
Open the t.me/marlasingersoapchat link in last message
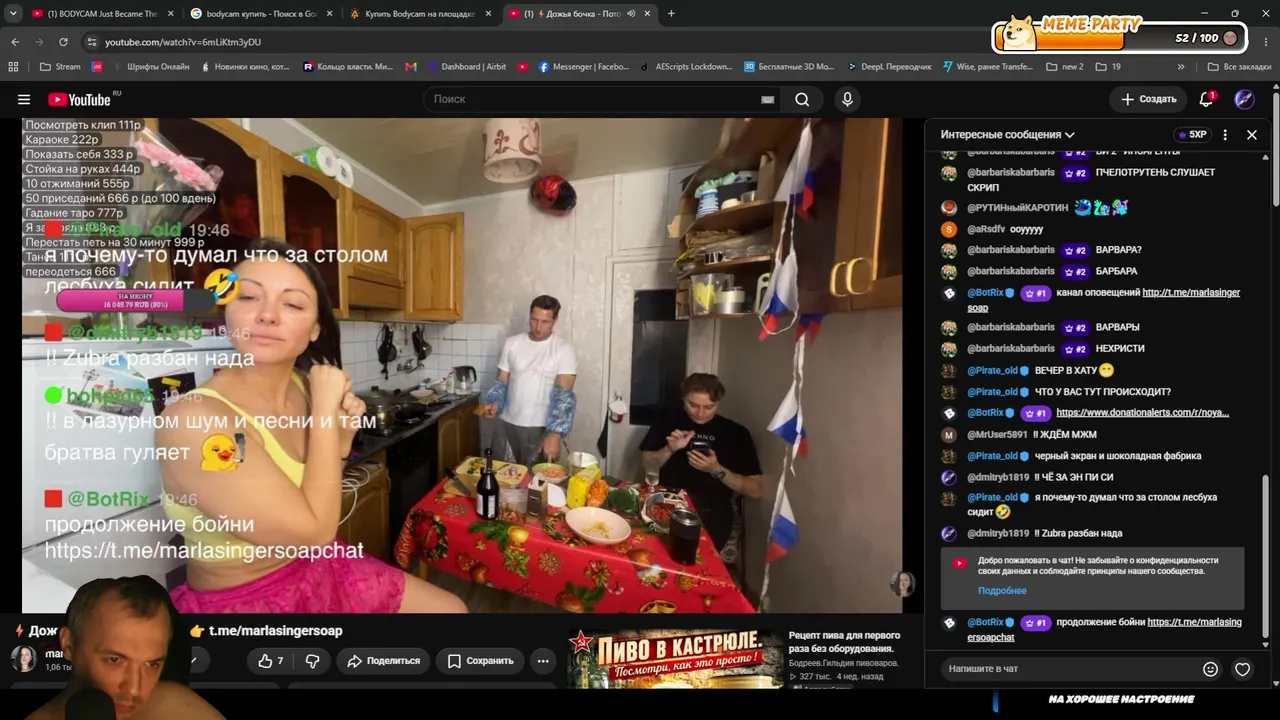click(1104, 629)
